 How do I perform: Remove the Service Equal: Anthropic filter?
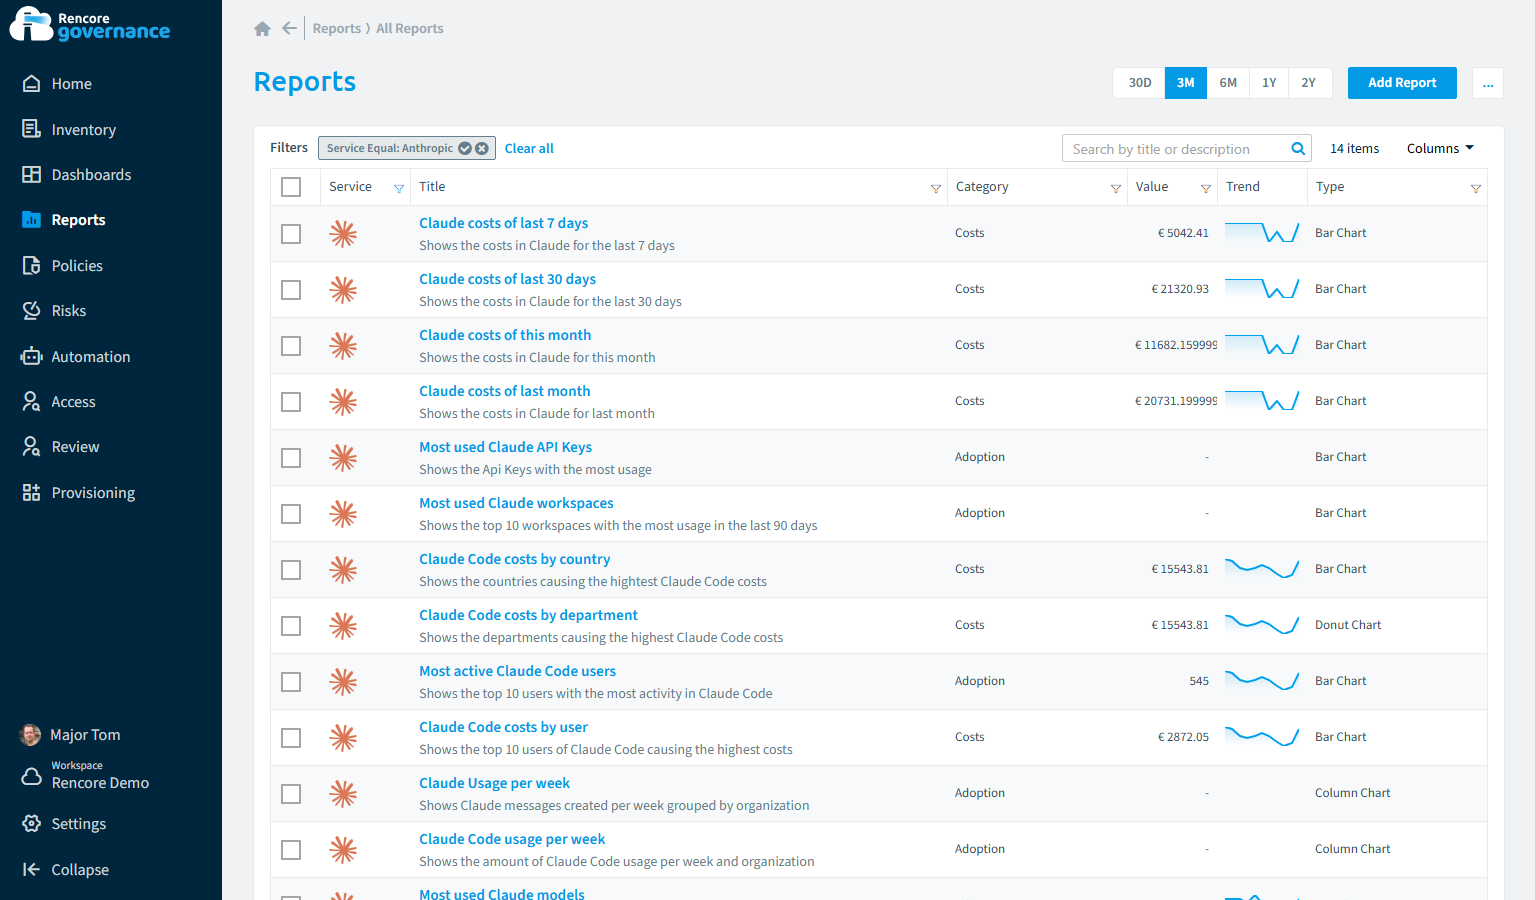tap(482, 148)
